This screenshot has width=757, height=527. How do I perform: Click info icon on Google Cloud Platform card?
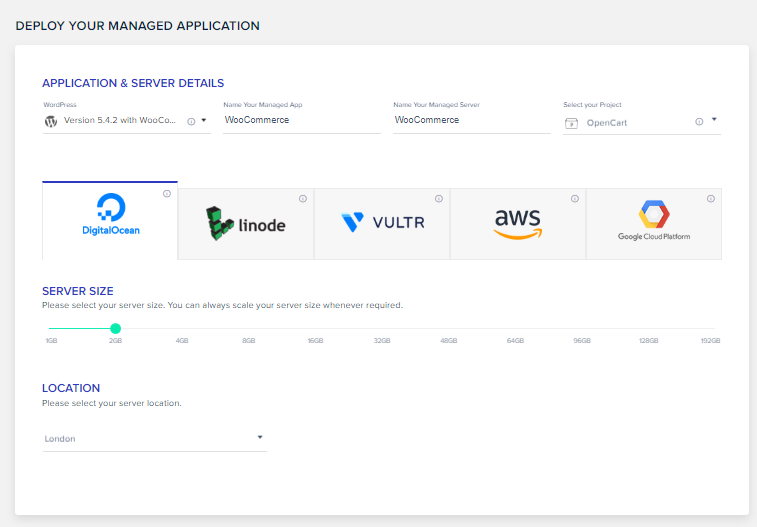pos(710,199)
